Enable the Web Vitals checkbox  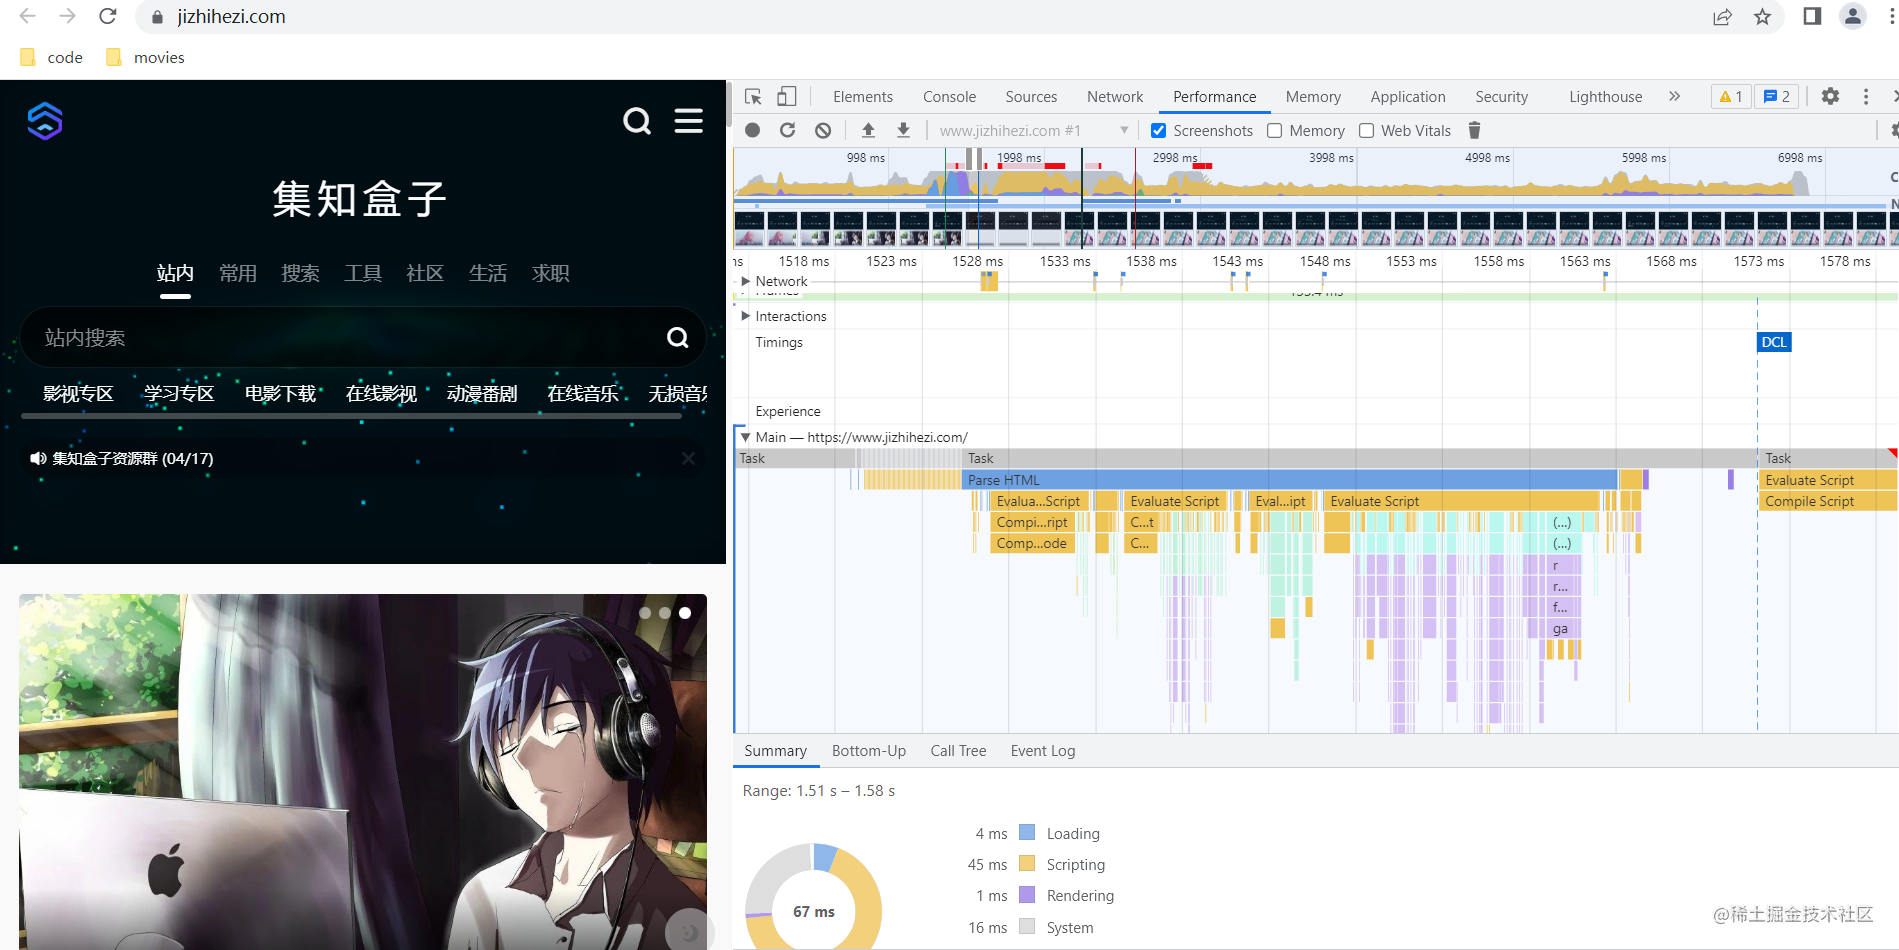click(x=1366, y=131)
